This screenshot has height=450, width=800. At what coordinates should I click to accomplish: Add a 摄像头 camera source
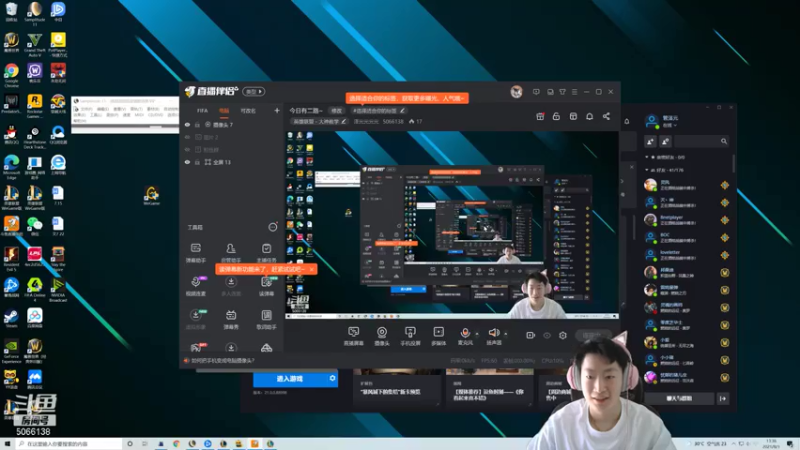coord(382,336)
